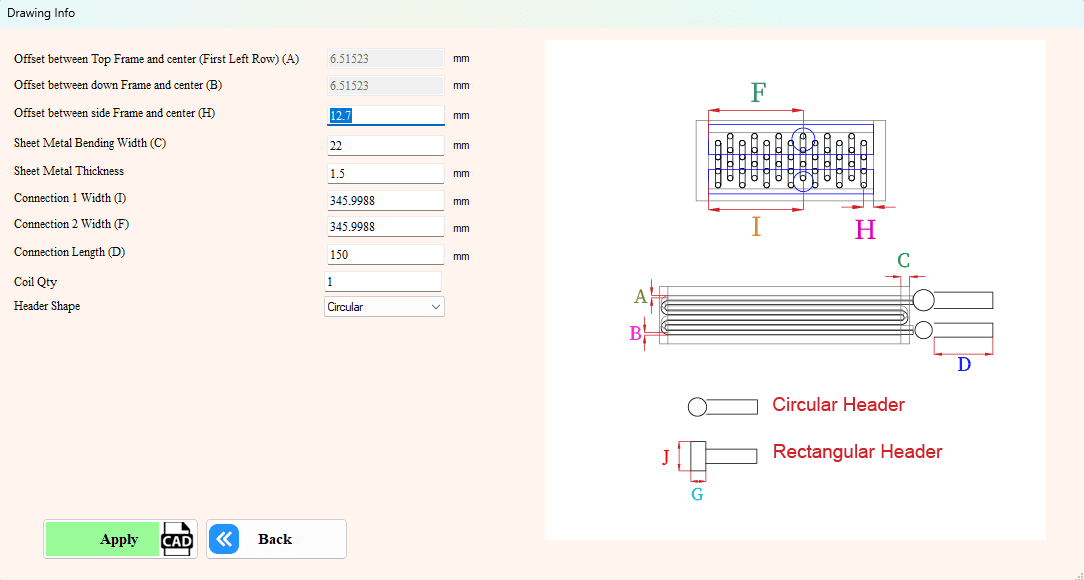
Task: Click the Connection Length (D) field
Action: click(386, 255)
